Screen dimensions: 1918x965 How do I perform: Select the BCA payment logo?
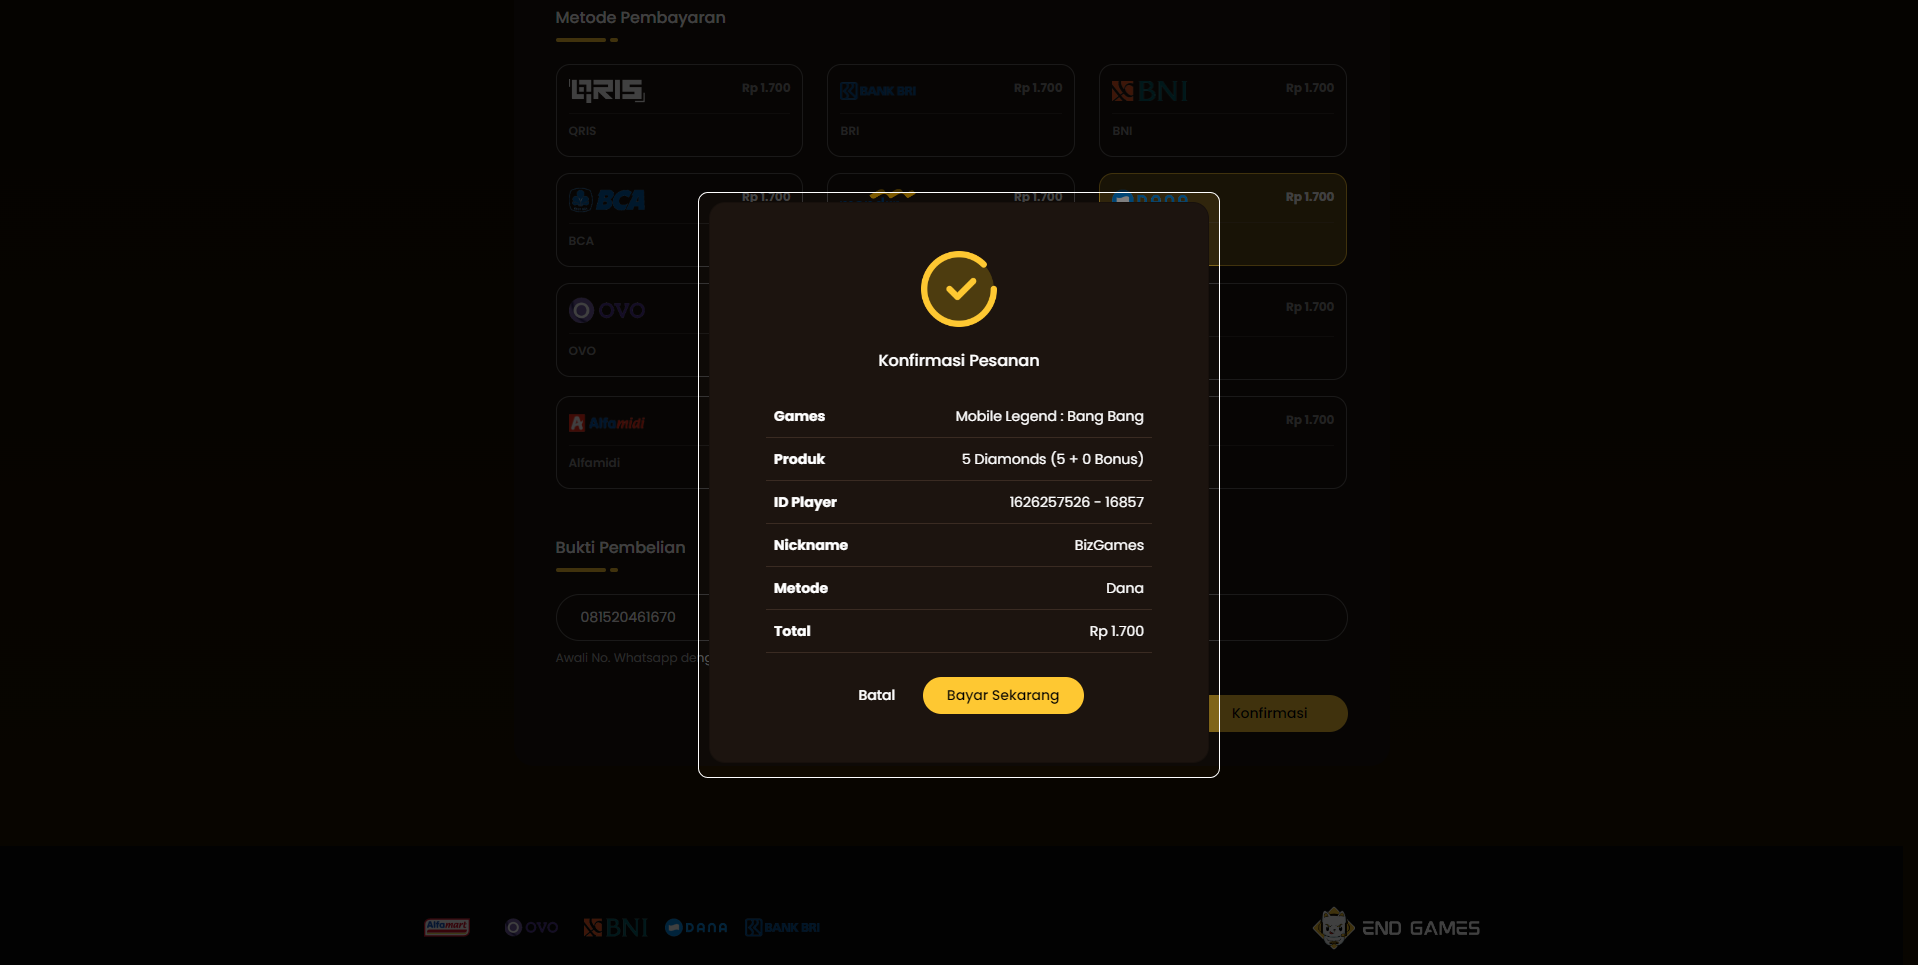click(x=607, y=200)
